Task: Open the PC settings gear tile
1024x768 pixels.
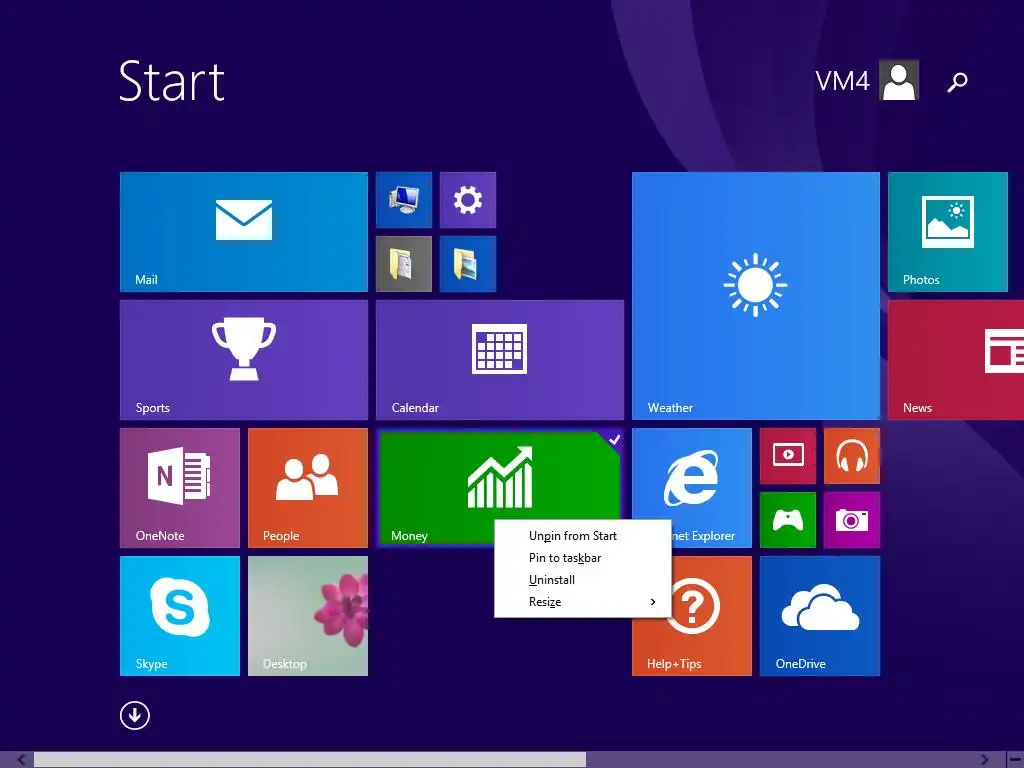Action: coord(468,200)
